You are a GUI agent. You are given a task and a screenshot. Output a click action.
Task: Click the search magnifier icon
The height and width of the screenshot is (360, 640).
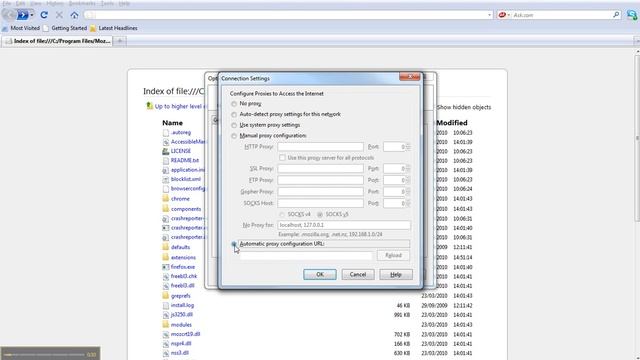tap(616, 15)
